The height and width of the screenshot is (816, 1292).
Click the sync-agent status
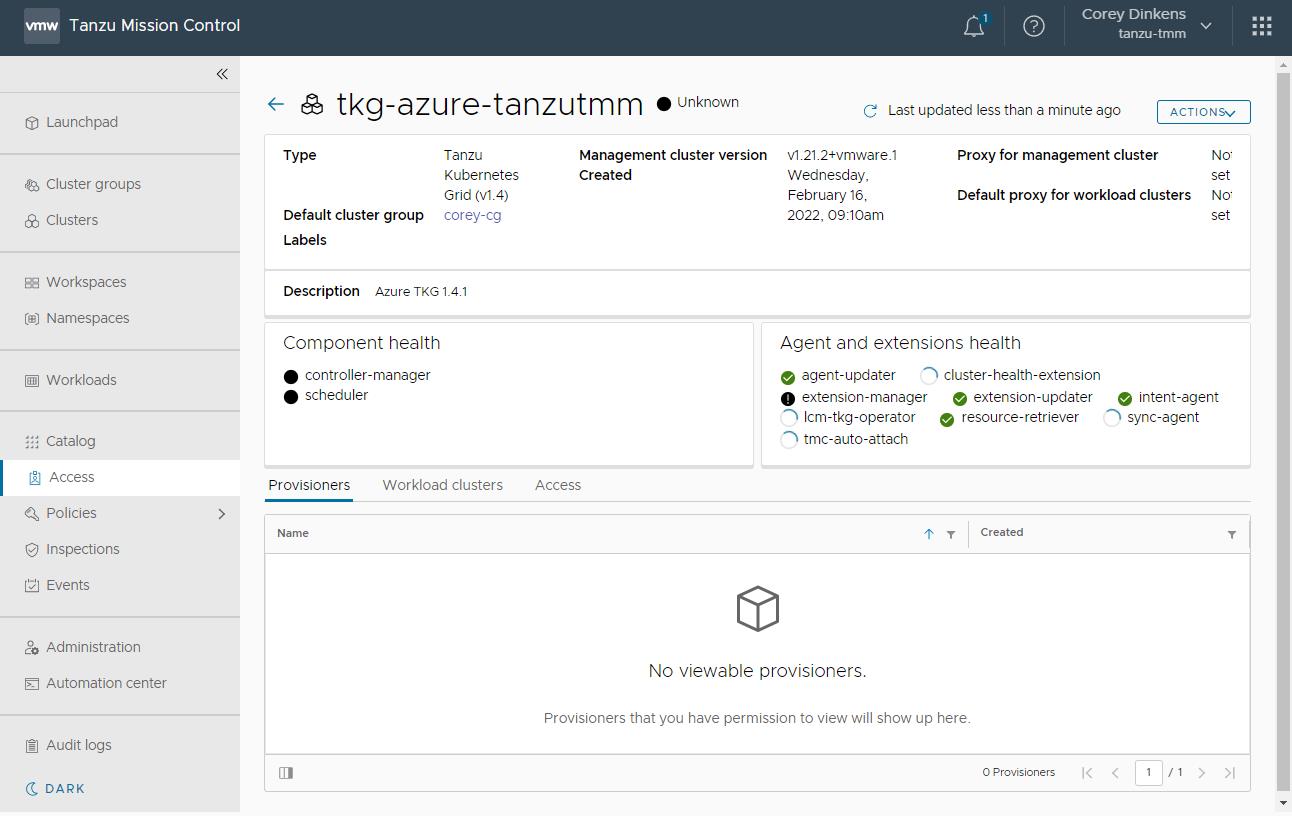1151,418
